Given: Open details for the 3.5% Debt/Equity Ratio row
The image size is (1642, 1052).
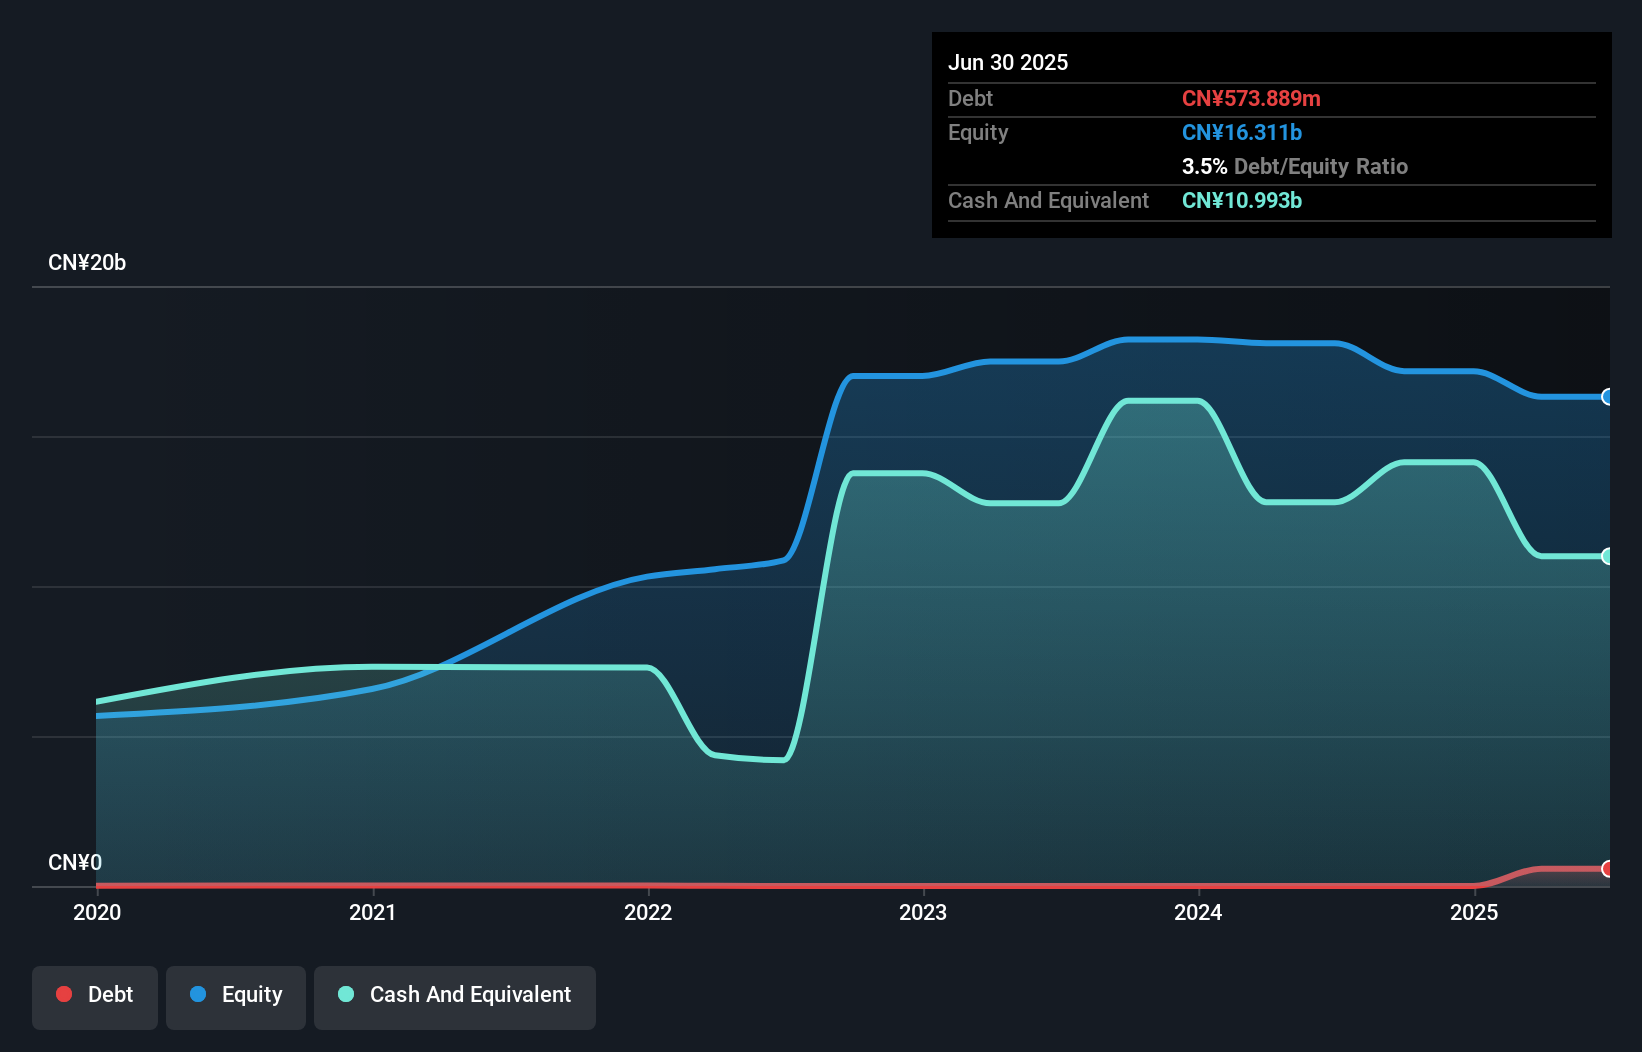Looking at the screenshot, I should point(1296,166).
